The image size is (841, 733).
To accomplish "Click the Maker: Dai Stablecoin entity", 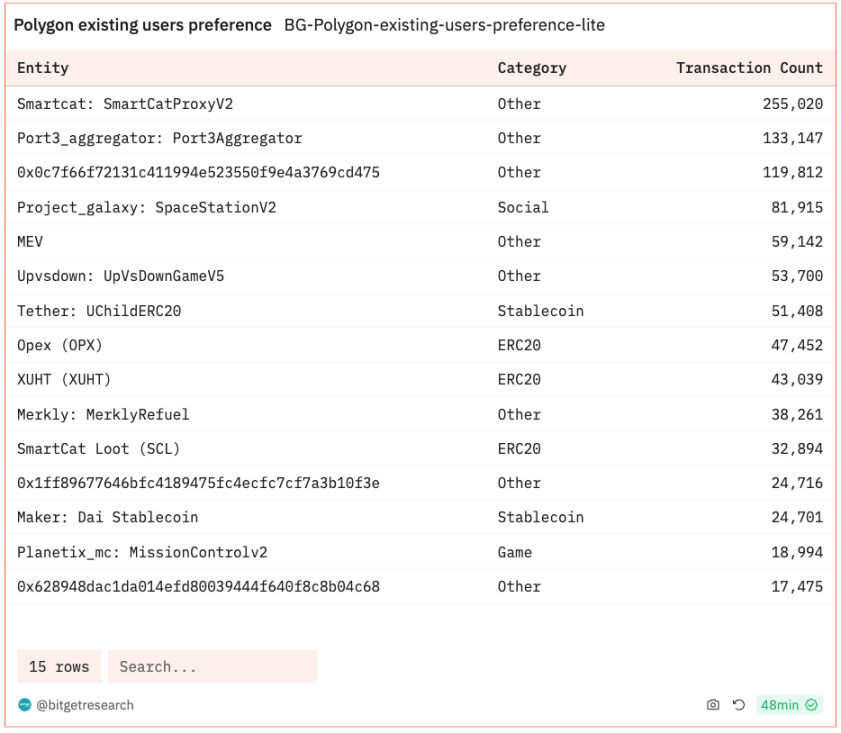I will pos(107,518).
